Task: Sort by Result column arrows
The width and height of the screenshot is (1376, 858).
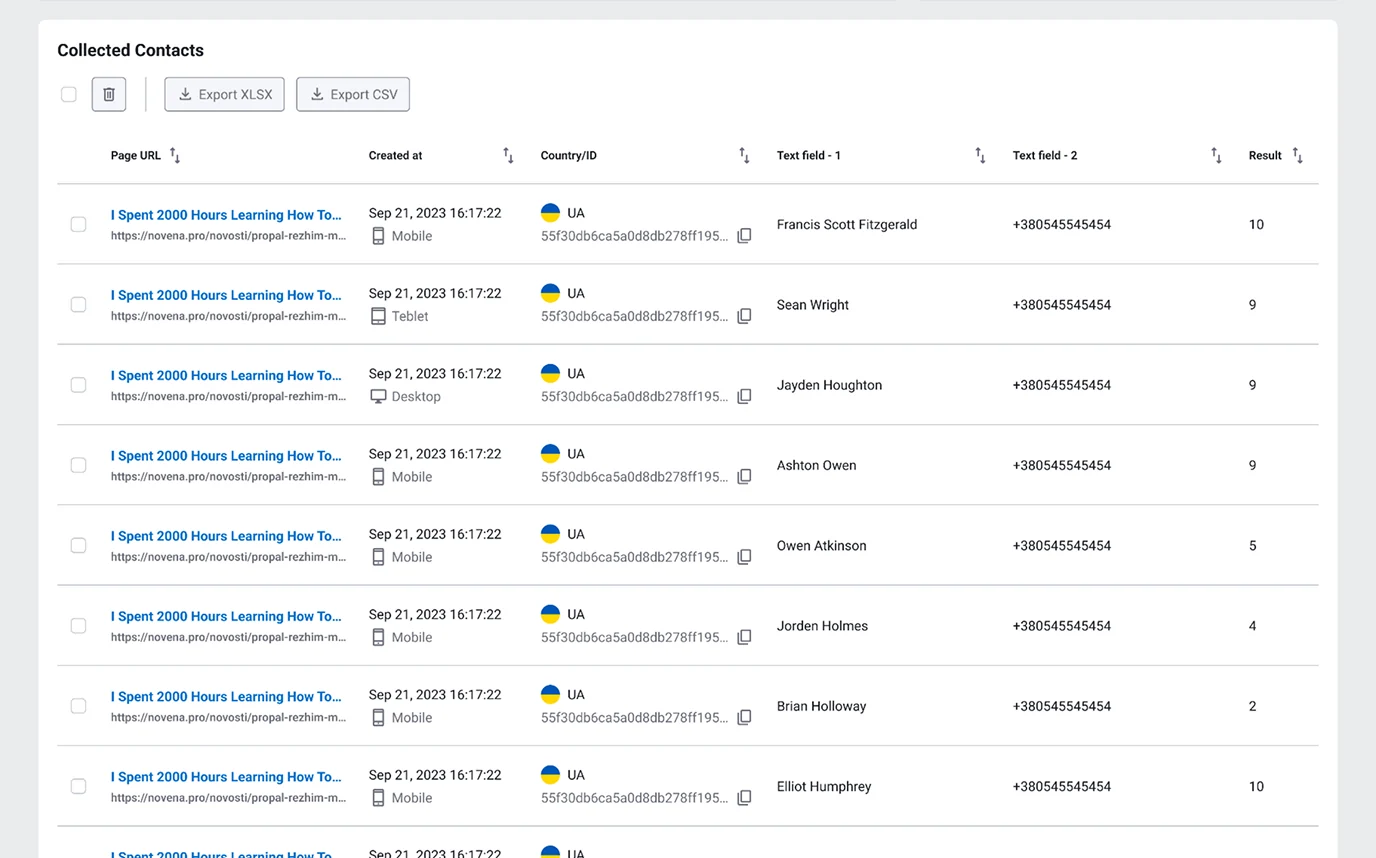Action: pos(1297,155)
